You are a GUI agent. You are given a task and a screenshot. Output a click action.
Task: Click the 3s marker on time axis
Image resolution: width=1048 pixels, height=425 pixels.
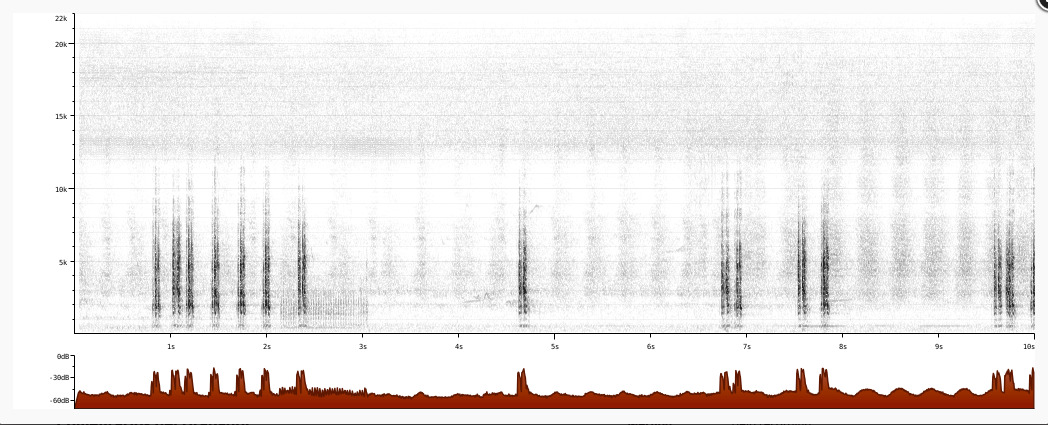click(363, 346)
